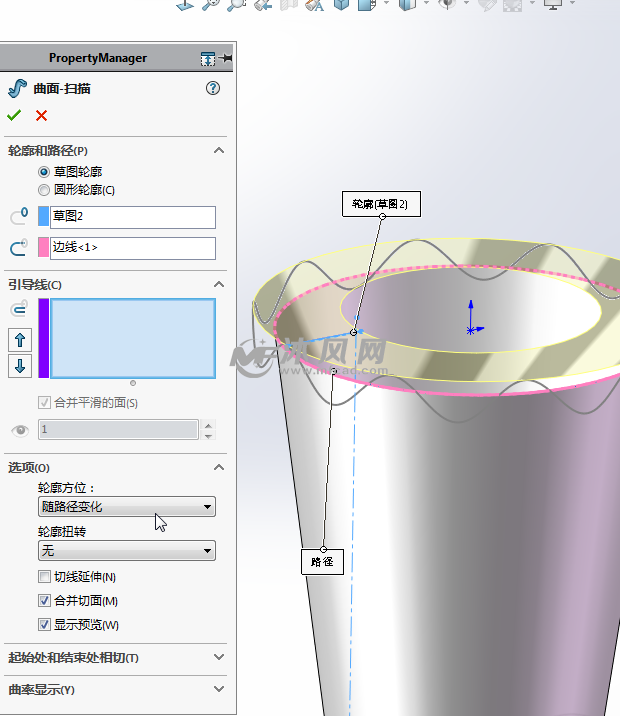Click the section number field showing 1
Viewport: 620px width, 716px height.
pyautogui.click(x=118, y=429)
